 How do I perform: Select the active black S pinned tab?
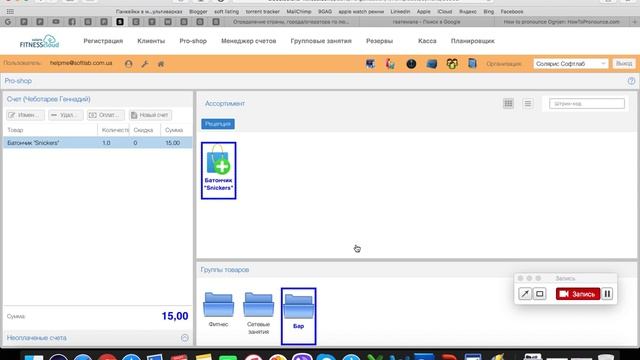pos(120,22)
